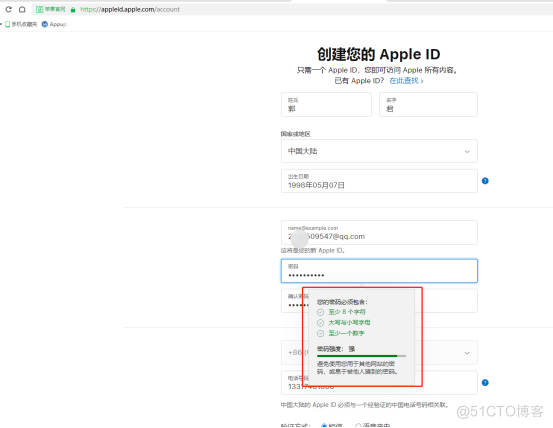Go to the browser home page icon

point(22,9)
